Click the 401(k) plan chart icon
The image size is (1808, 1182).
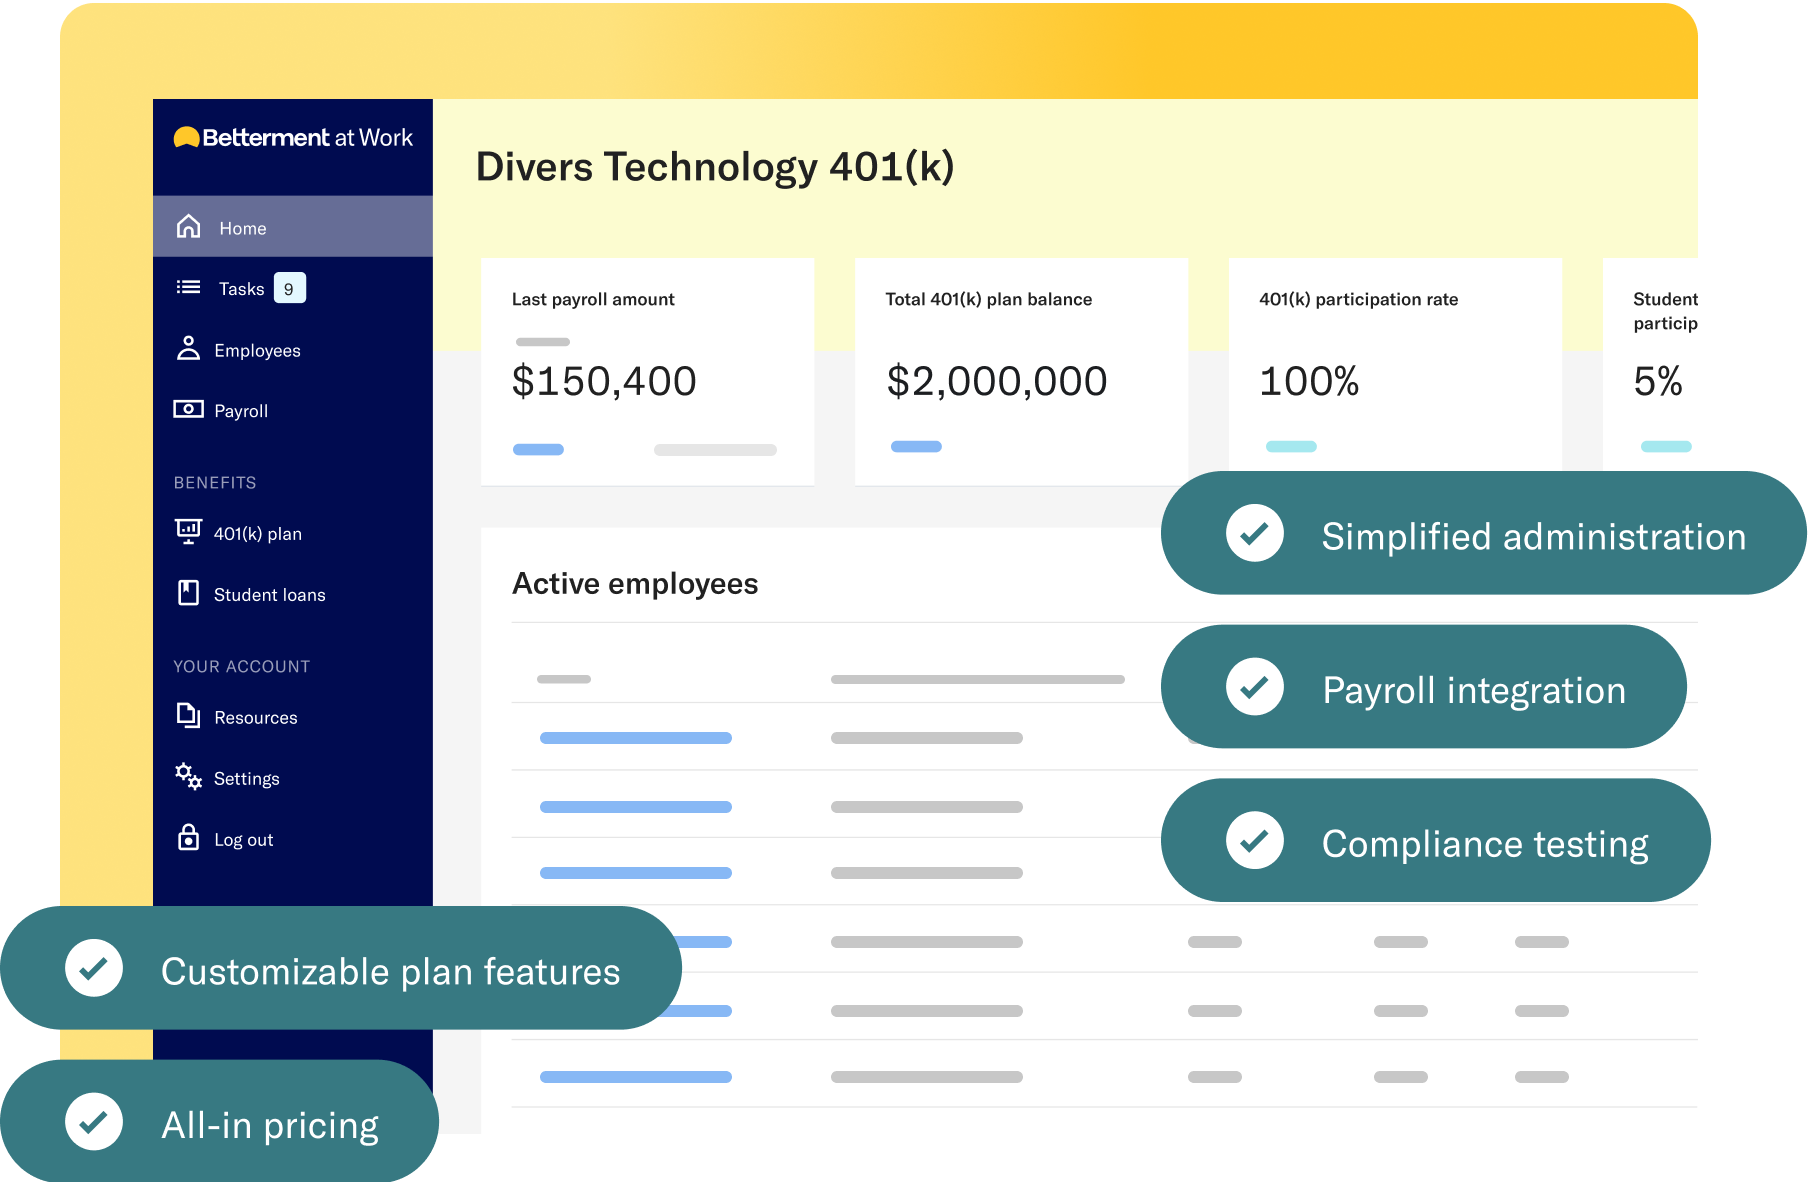pyautogui.click(x=188, y=531)
